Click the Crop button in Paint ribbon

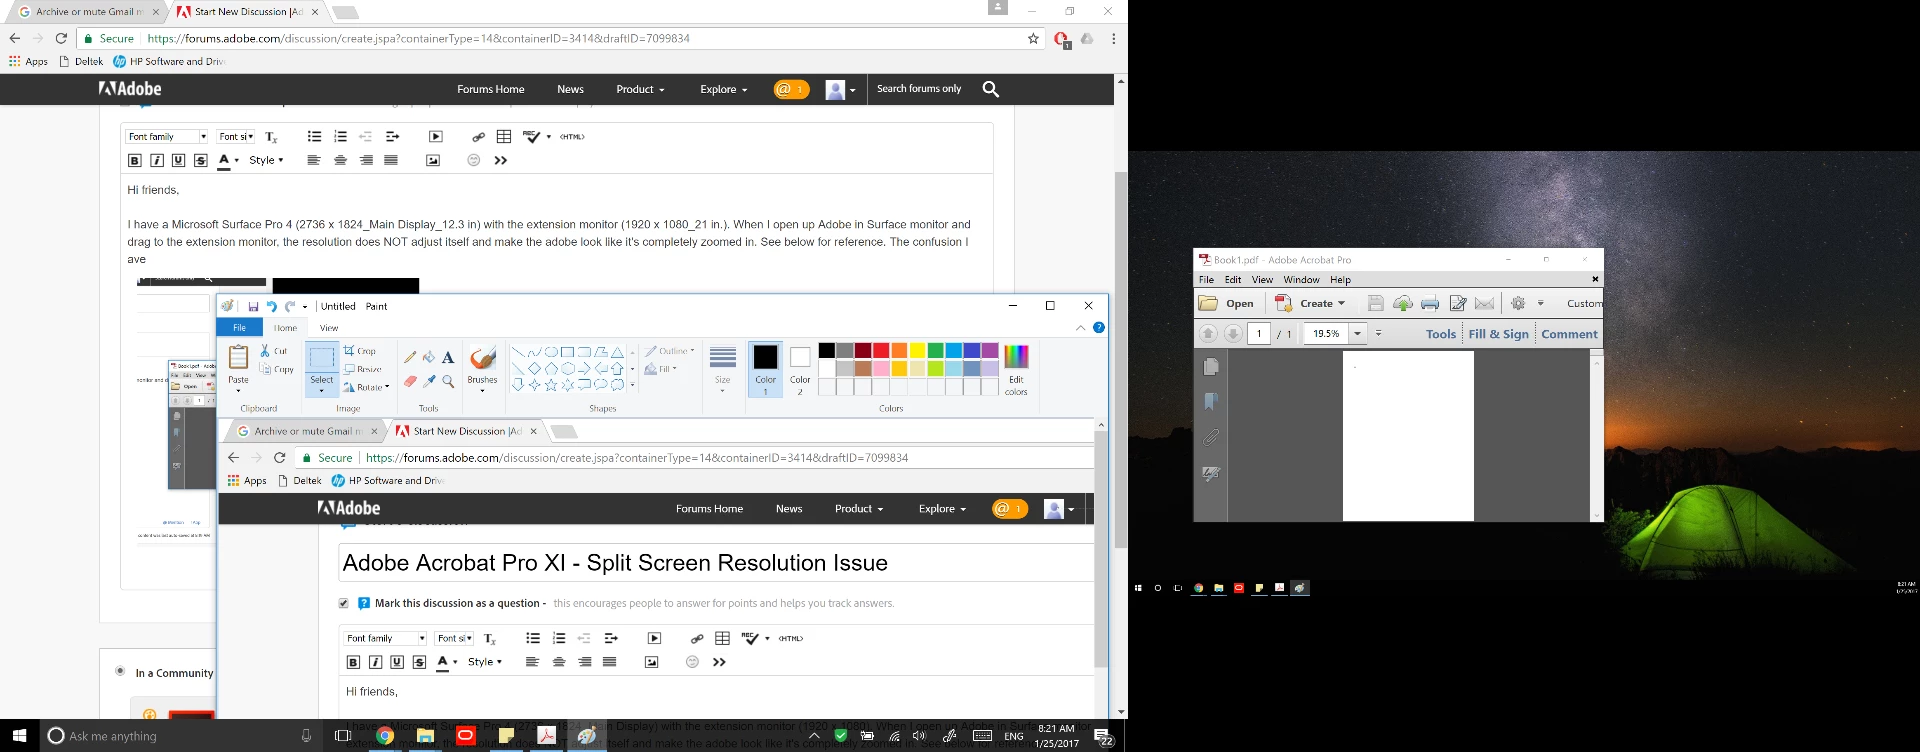pyautogui.click(x=360, y=351)
